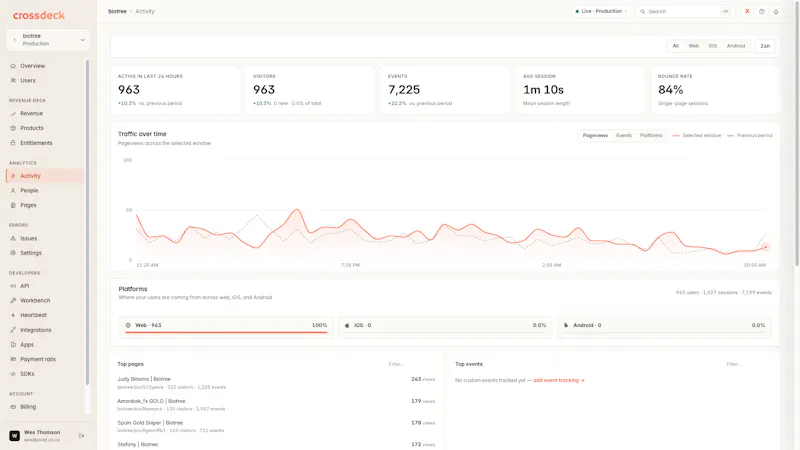
Task: Click the Avg session 1m 10s card
Action: point(580,90)
